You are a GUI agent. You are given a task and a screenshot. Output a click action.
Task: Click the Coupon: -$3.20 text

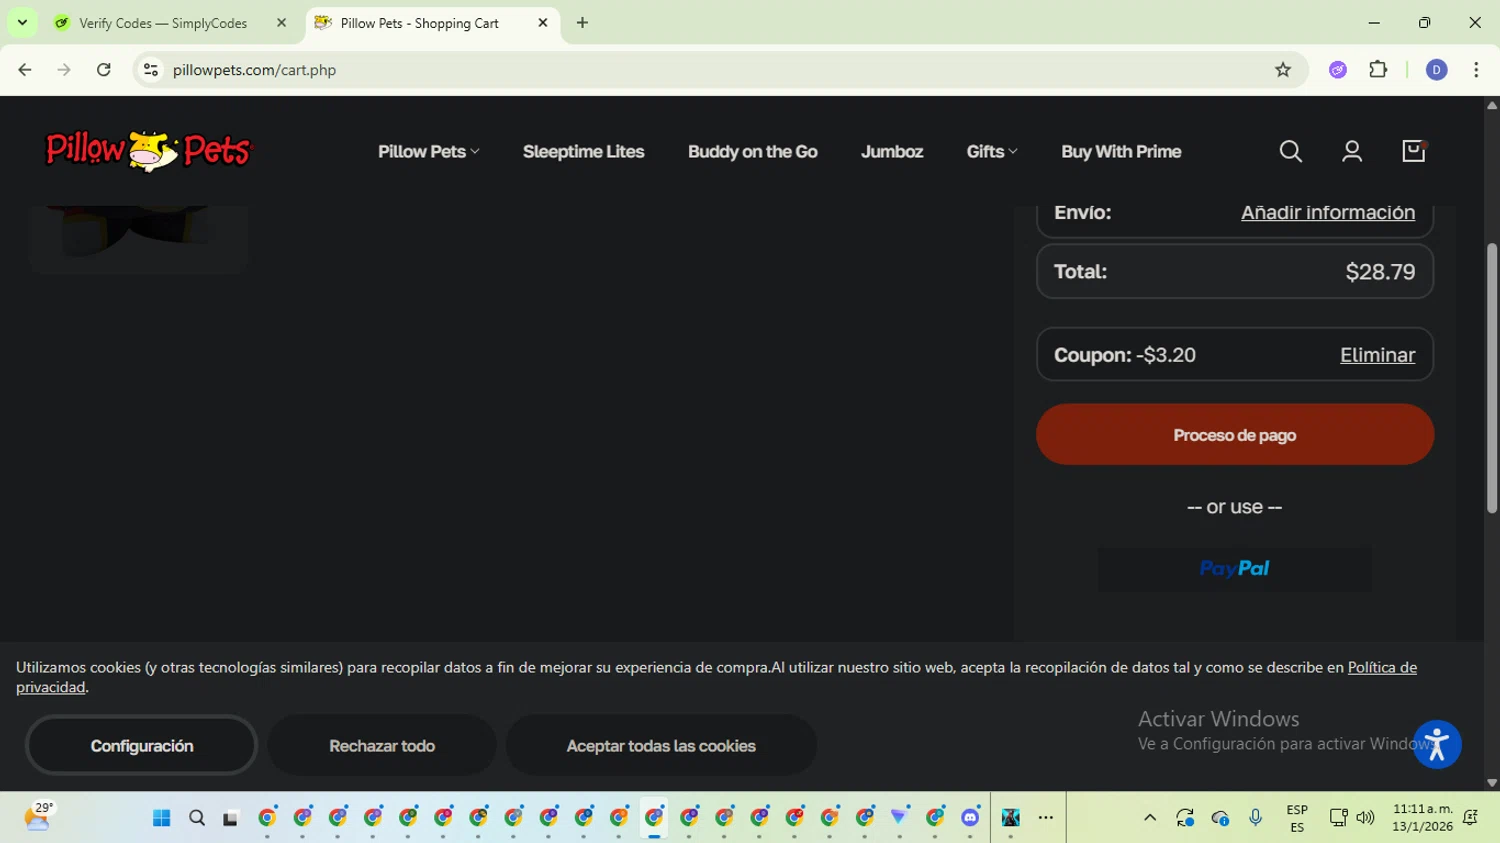1125,355
